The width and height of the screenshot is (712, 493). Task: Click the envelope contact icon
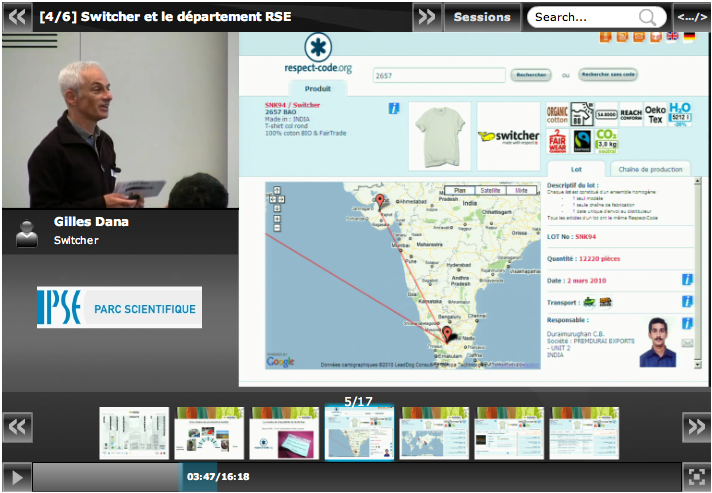coord(687,343)
